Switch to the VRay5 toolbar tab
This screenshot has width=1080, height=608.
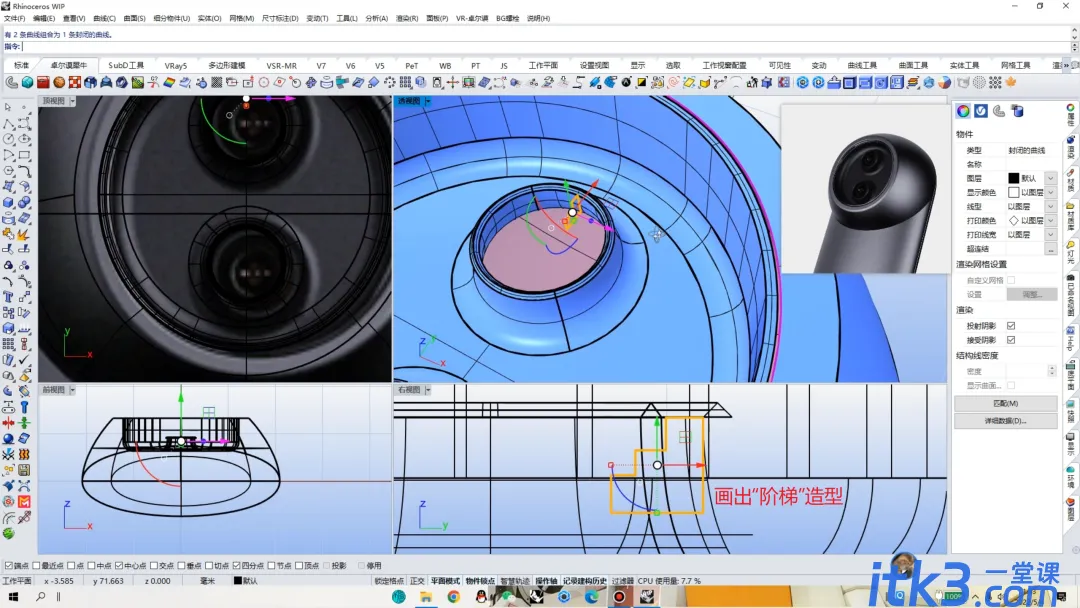tap(176, 65)
